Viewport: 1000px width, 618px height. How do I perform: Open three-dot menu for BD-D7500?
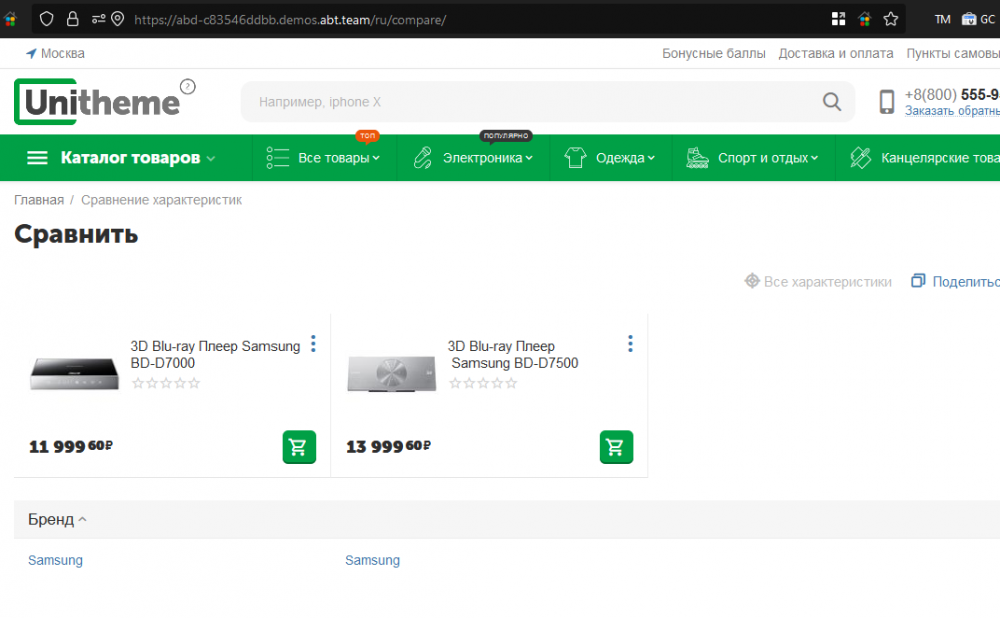coord(630,344)
